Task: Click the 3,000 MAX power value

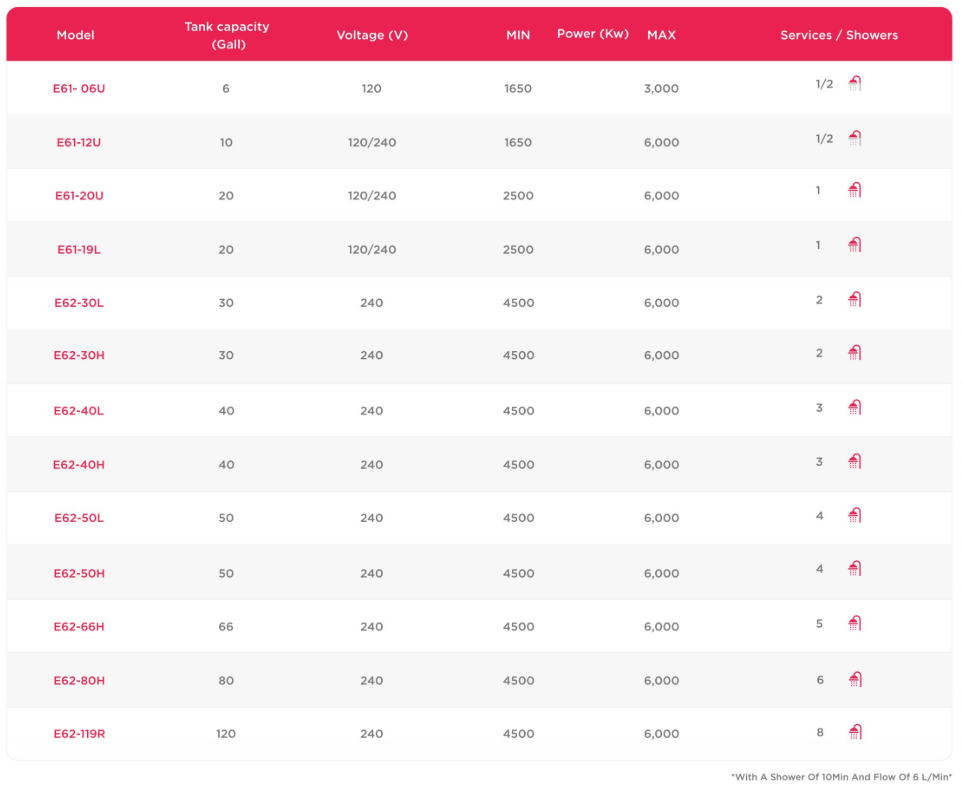Action: [661, 89]
